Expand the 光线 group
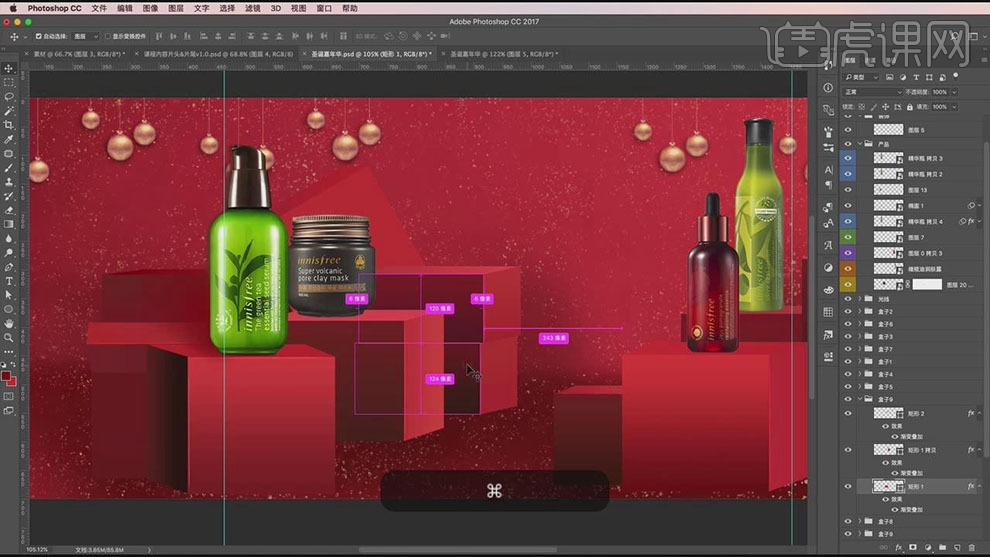Image resolution: width=990 pixels, height=557 pixels. 859,299
